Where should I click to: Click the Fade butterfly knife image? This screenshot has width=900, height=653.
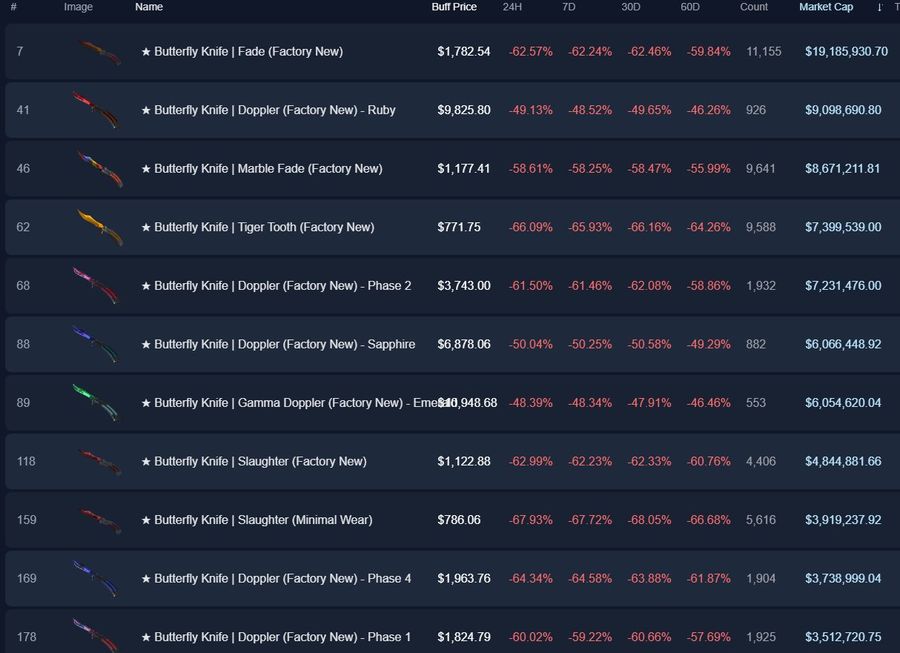(98, 52)
